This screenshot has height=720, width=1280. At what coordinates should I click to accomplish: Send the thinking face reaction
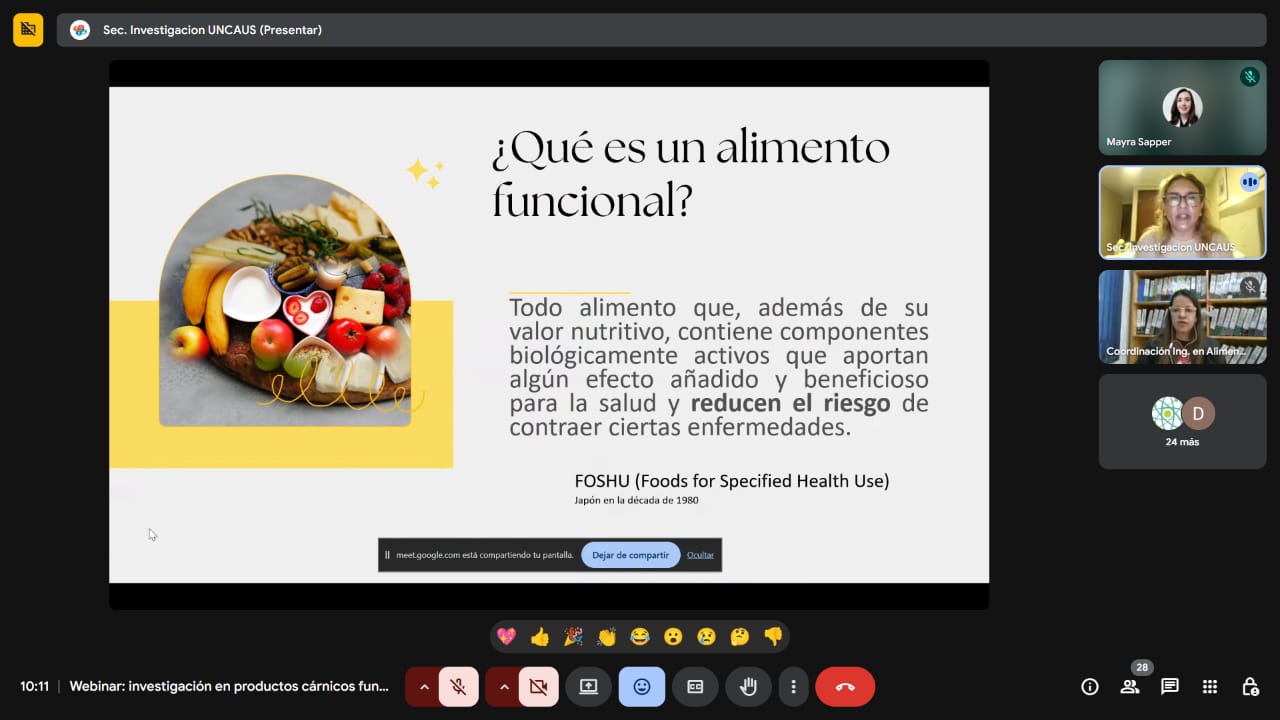click(x=740, y=637)
